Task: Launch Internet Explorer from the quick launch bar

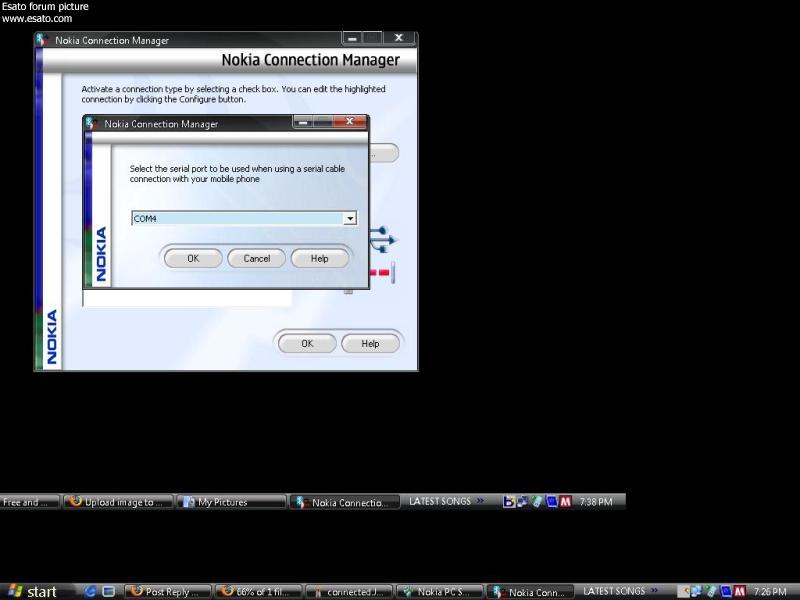Action: 91,592
